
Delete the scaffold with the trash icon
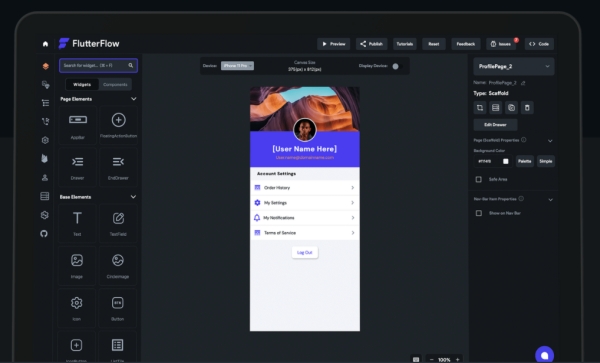tap(527, 108)
